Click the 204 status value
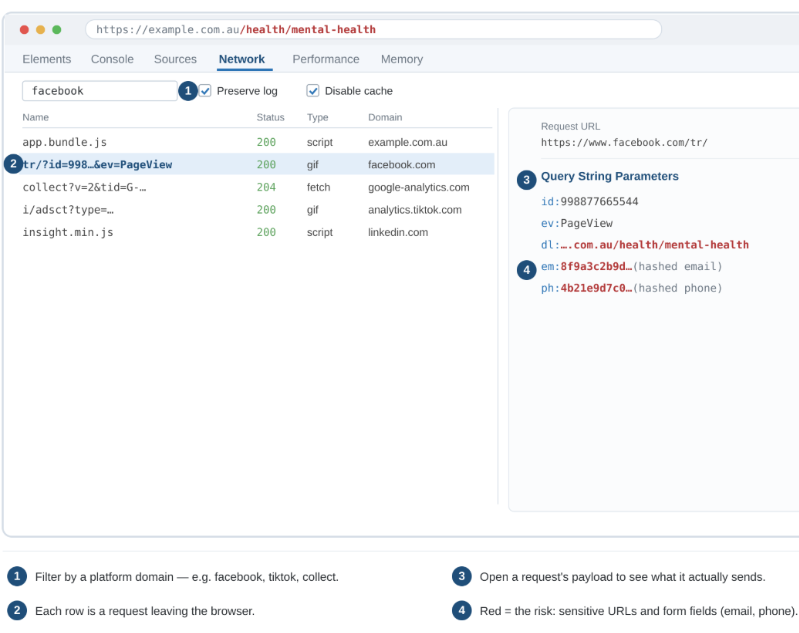 pos(266,187)
